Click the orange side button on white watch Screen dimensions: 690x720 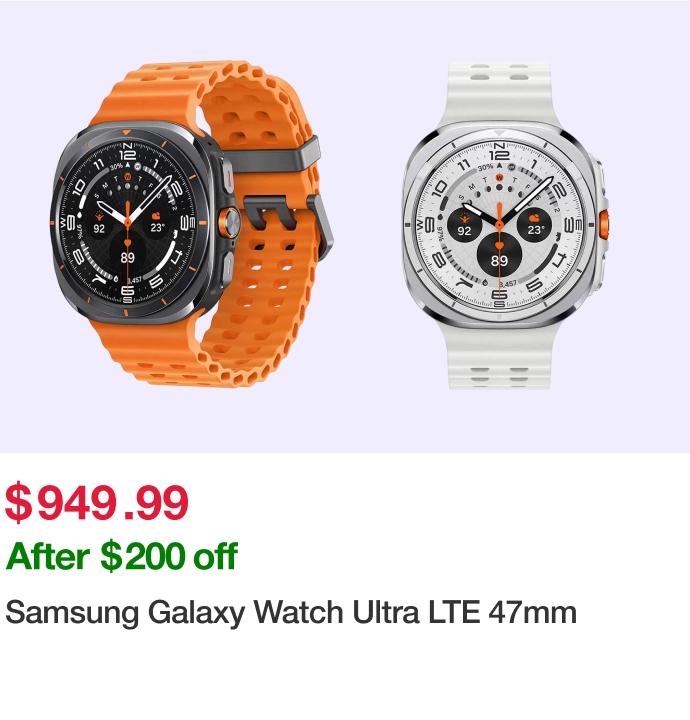(x=604, y=225)
